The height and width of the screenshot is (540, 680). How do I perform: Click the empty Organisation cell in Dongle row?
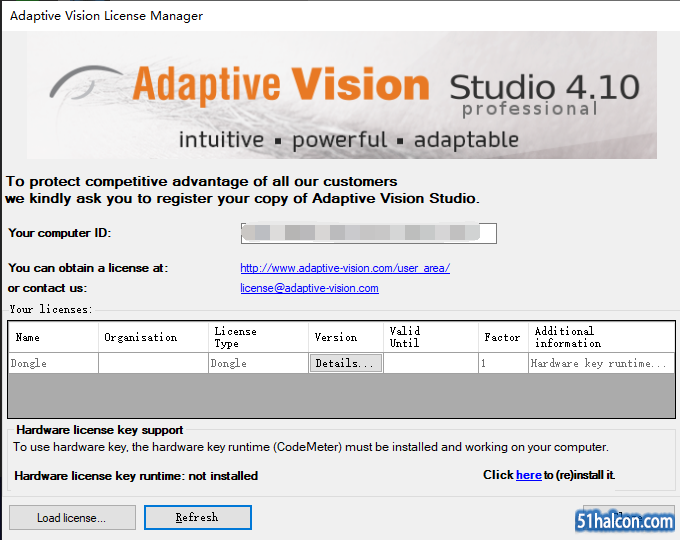pyautogui.click(x=153, y=363)
